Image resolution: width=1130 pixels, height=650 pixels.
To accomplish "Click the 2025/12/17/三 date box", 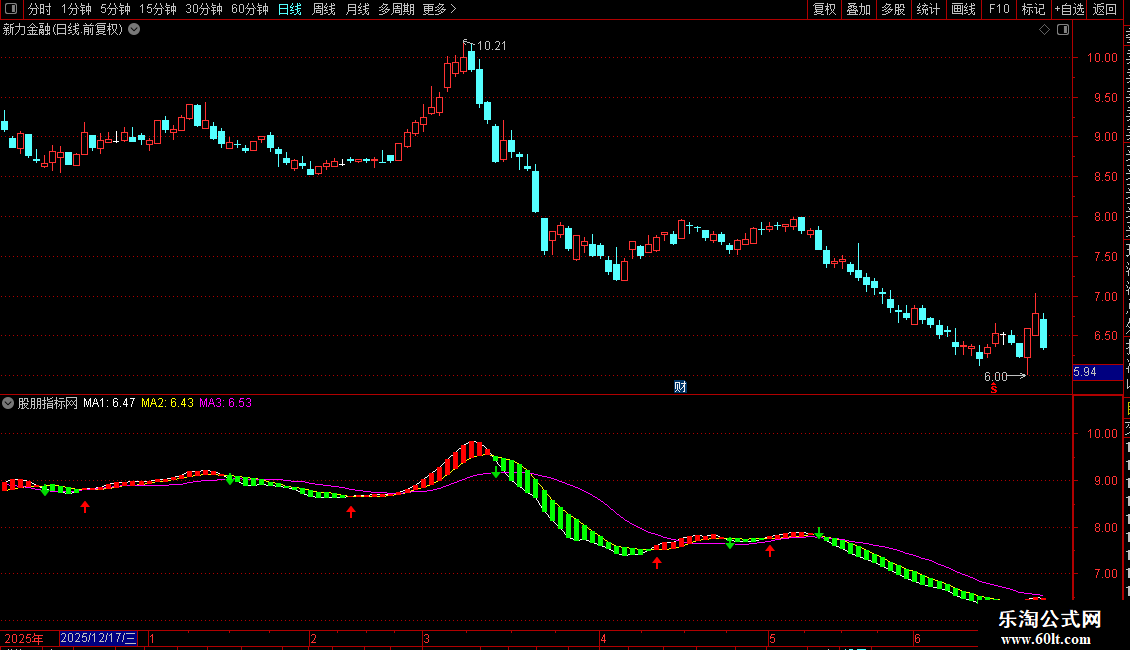I will coord(98,638).
